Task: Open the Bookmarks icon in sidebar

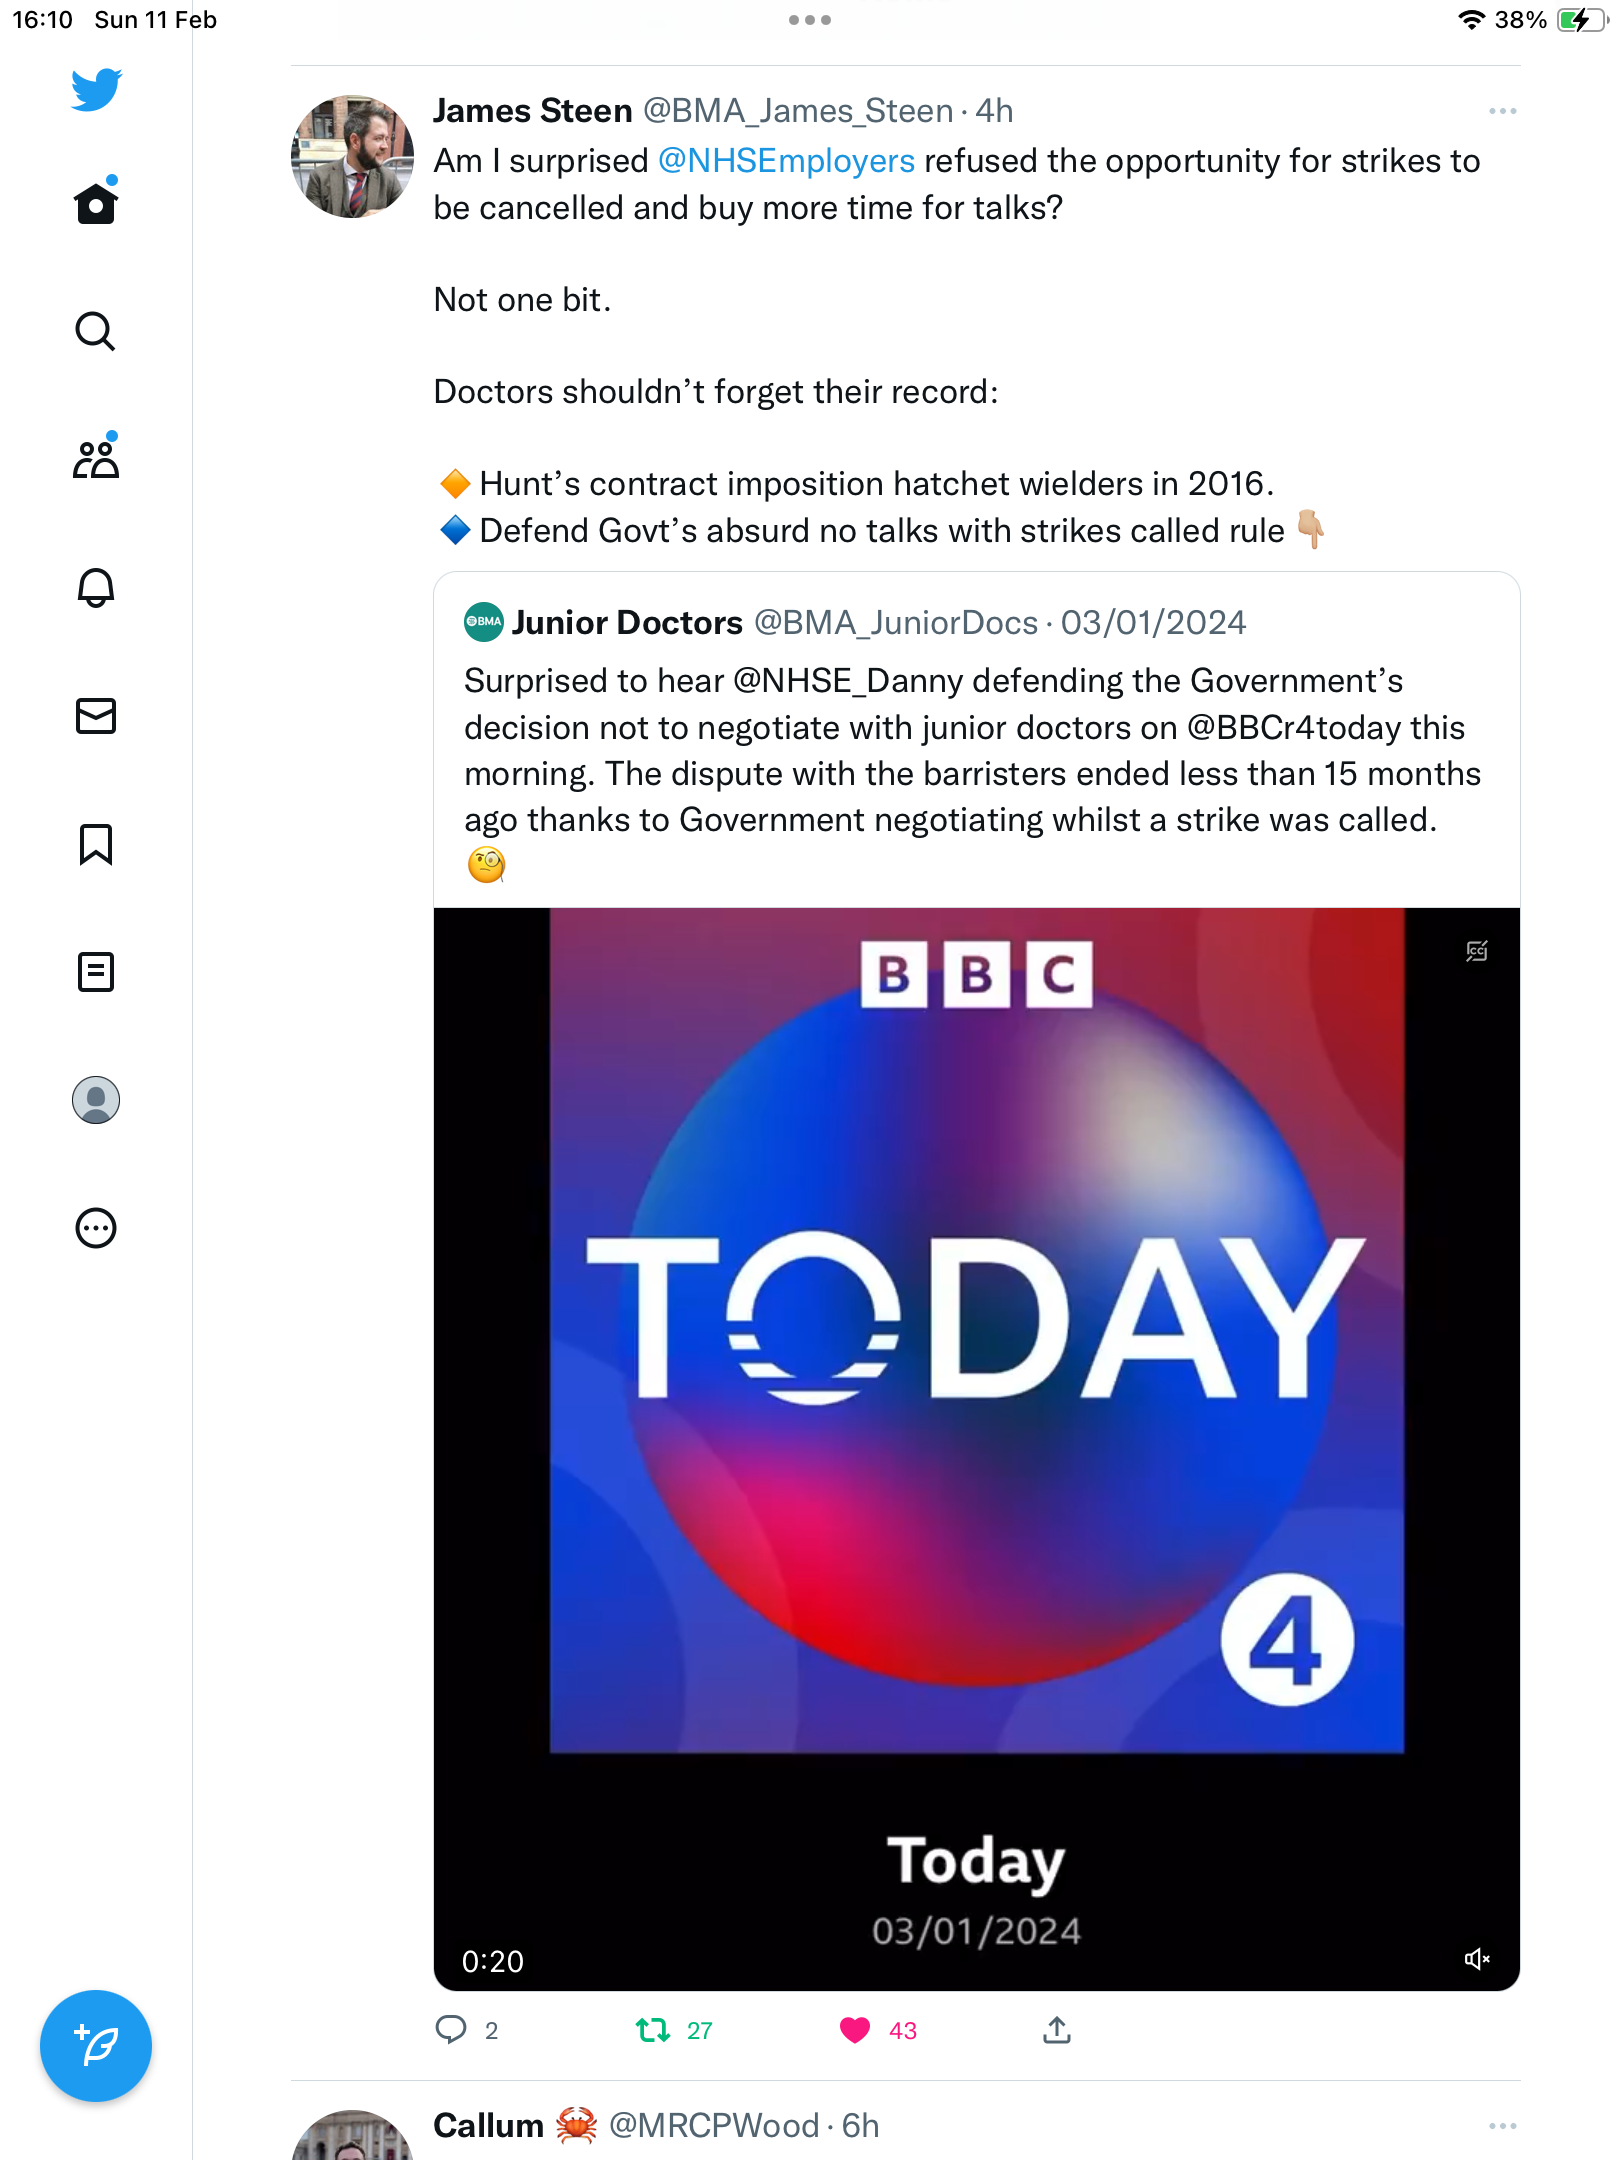Action: 96,844
